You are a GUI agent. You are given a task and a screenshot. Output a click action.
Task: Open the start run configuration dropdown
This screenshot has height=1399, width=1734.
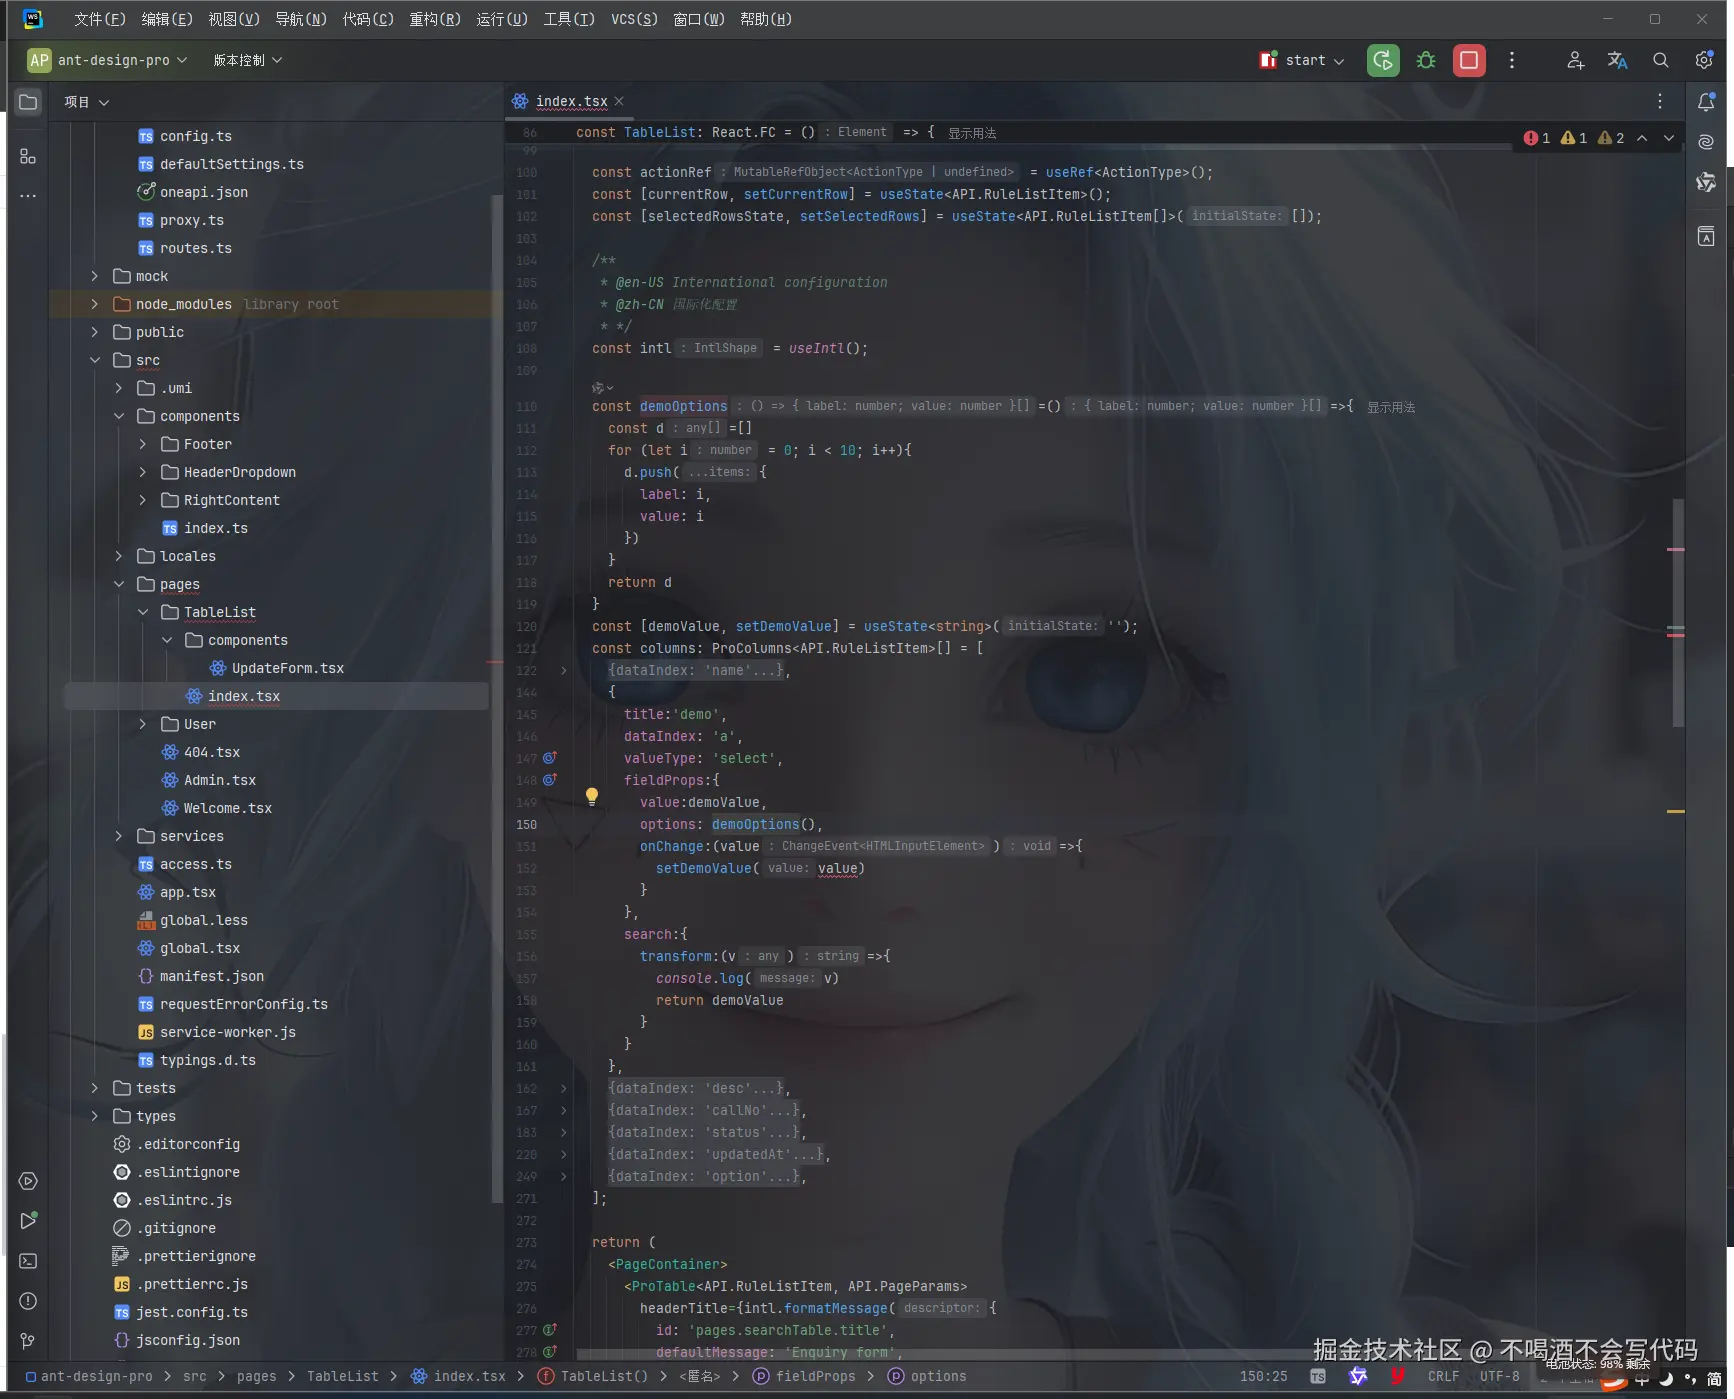[x=1301, y=60]
